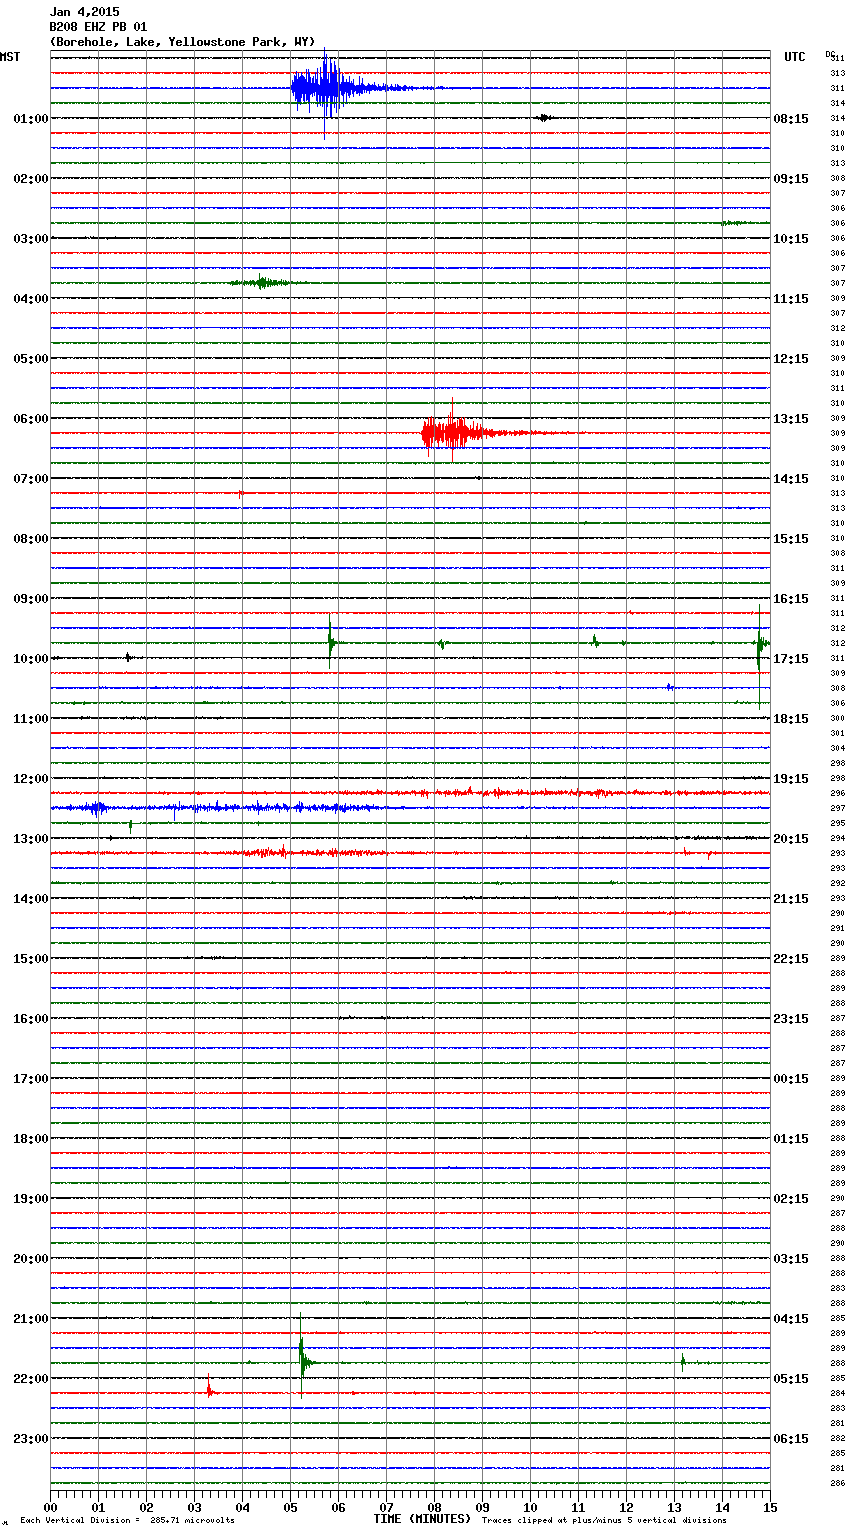
Task: Click the 'Each Vertical Division = 285.71 microvolts' note
Action: coord(127,1521)
